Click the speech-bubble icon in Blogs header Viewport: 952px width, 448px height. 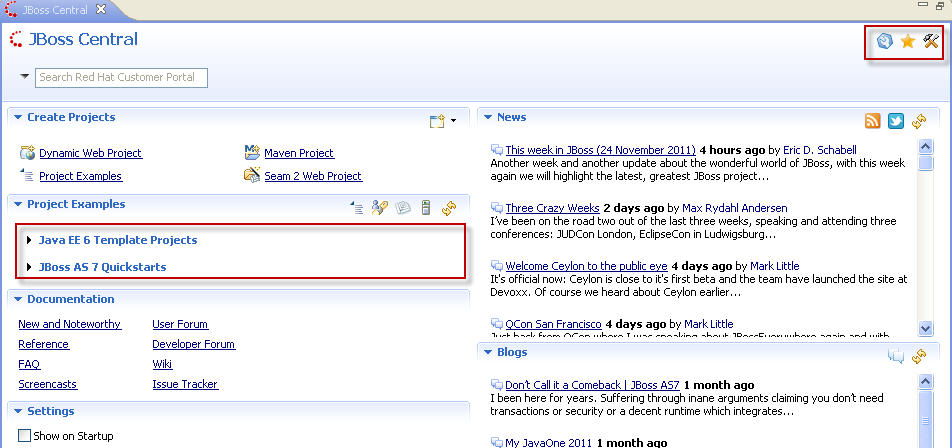click(x=896, y=356)
